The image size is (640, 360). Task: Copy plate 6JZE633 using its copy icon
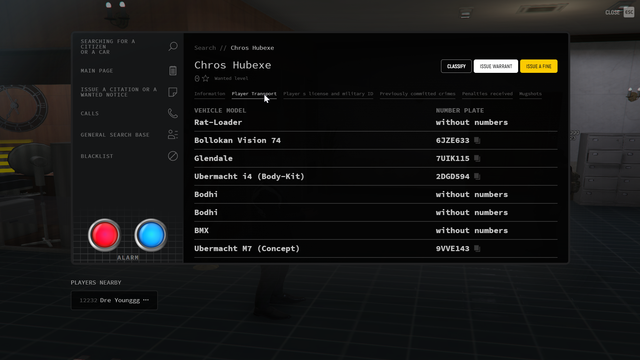[x=477, y=140]
